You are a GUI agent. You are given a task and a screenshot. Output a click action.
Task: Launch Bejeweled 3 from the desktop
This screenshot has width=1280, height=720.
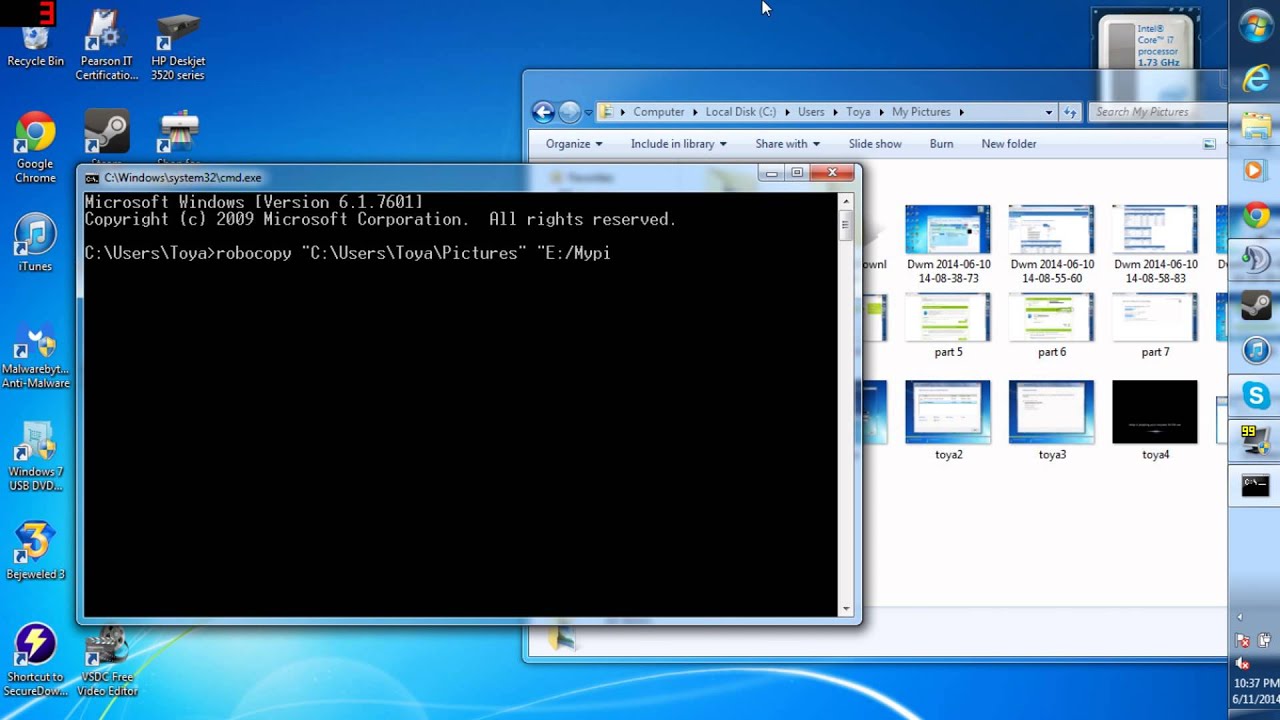[x=35, y=551]
